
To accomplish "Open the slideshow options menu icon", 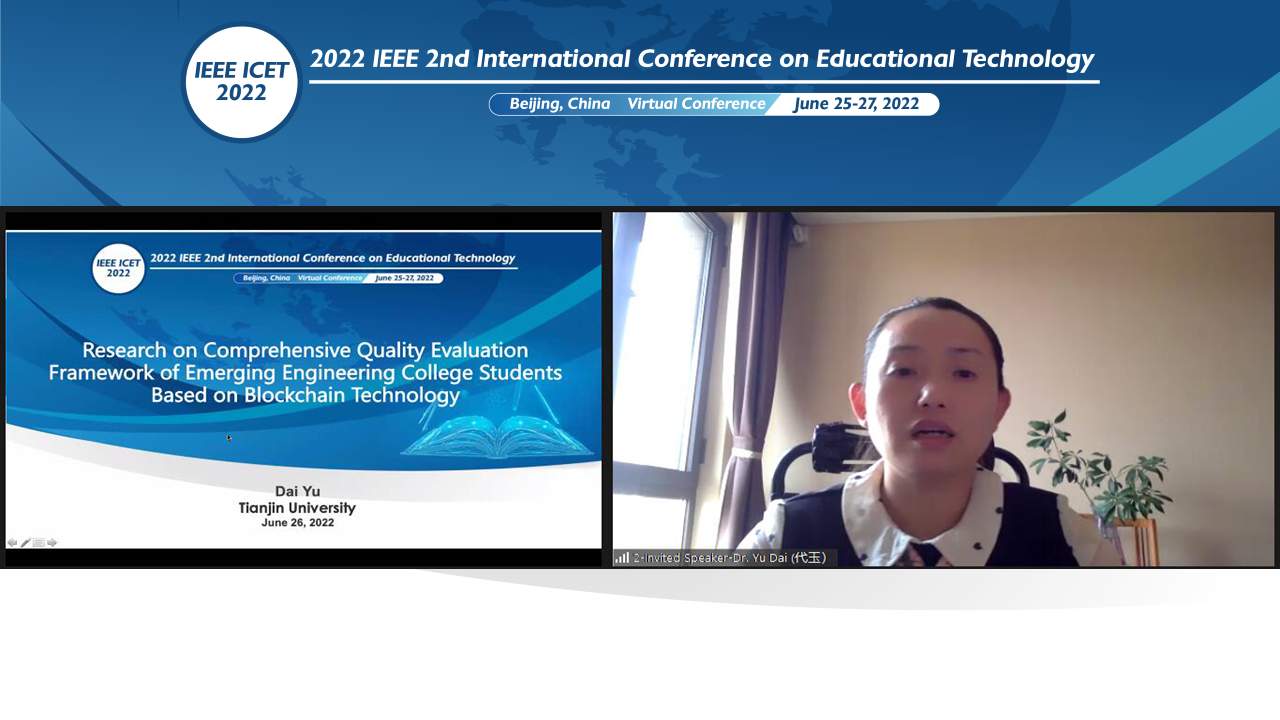I will pyautogui.click(x=39, y=543).
